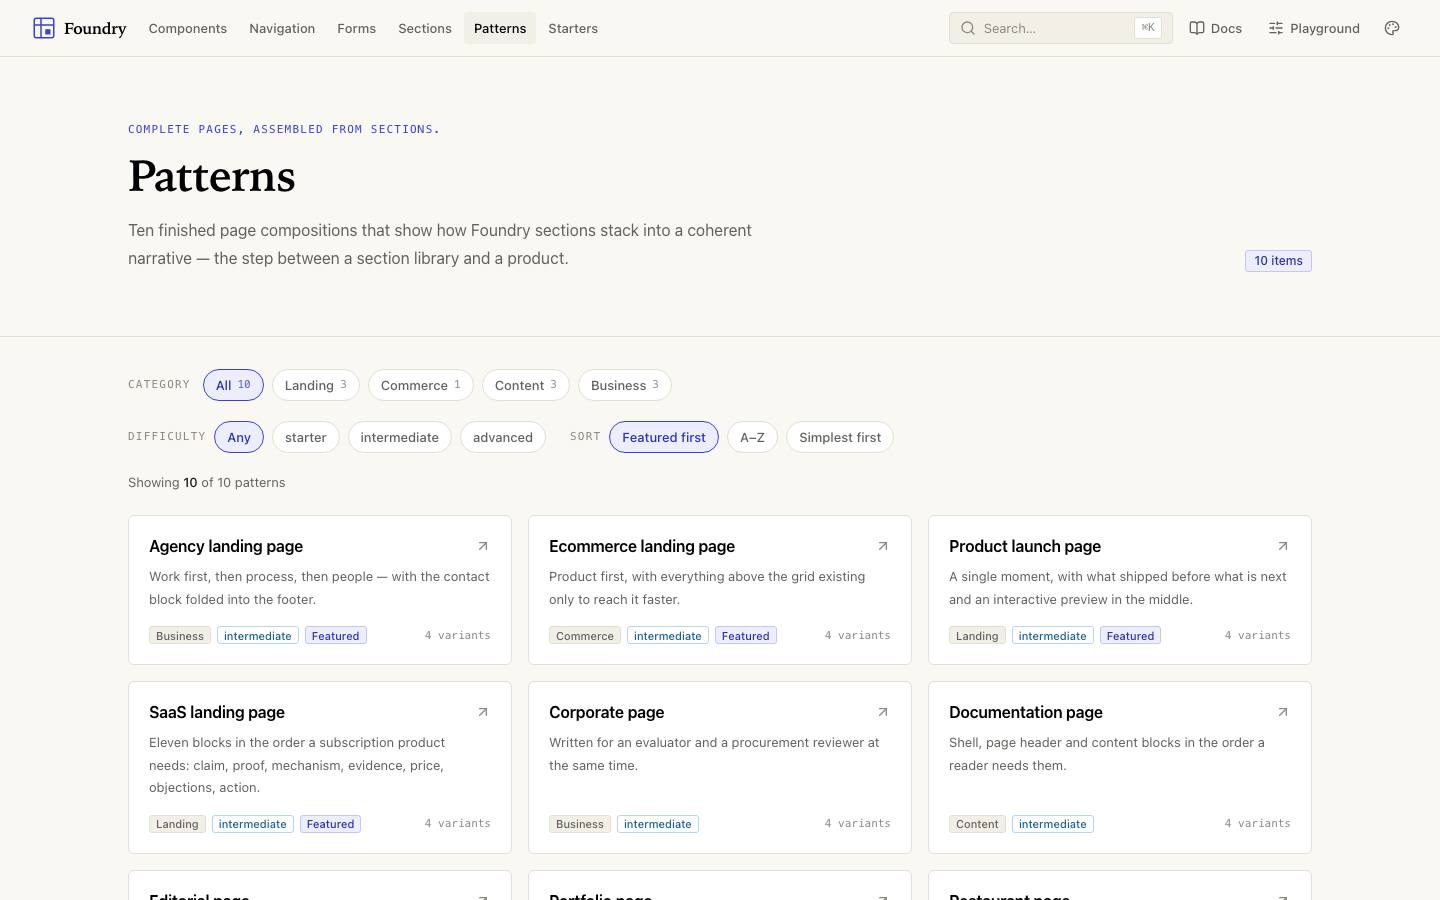The height and width of the screenshot is (900, 1440).
Task: Open the Components nav item
Action: click(187, 28)
